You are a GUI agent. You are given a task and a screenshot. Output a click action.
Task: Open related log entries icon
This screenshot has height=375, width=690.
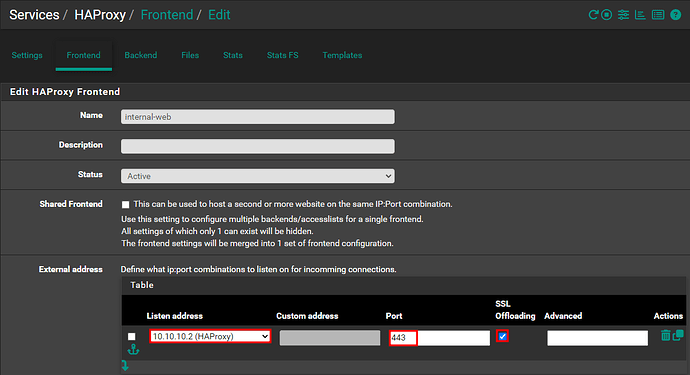tap(658, 15)
